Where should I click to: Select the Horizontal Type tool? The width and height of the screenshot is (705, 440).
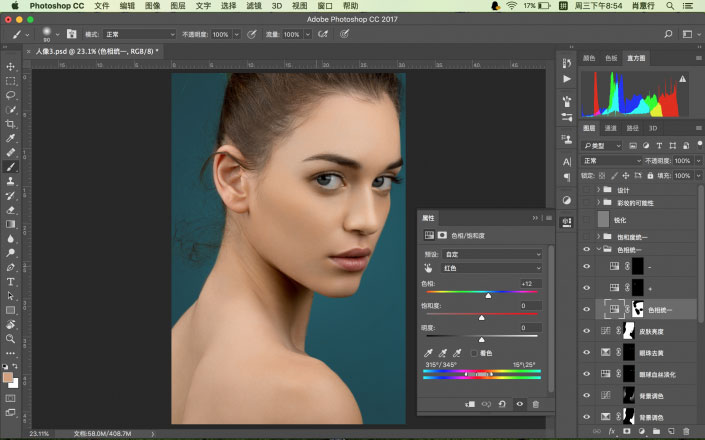tap(10, 282)
